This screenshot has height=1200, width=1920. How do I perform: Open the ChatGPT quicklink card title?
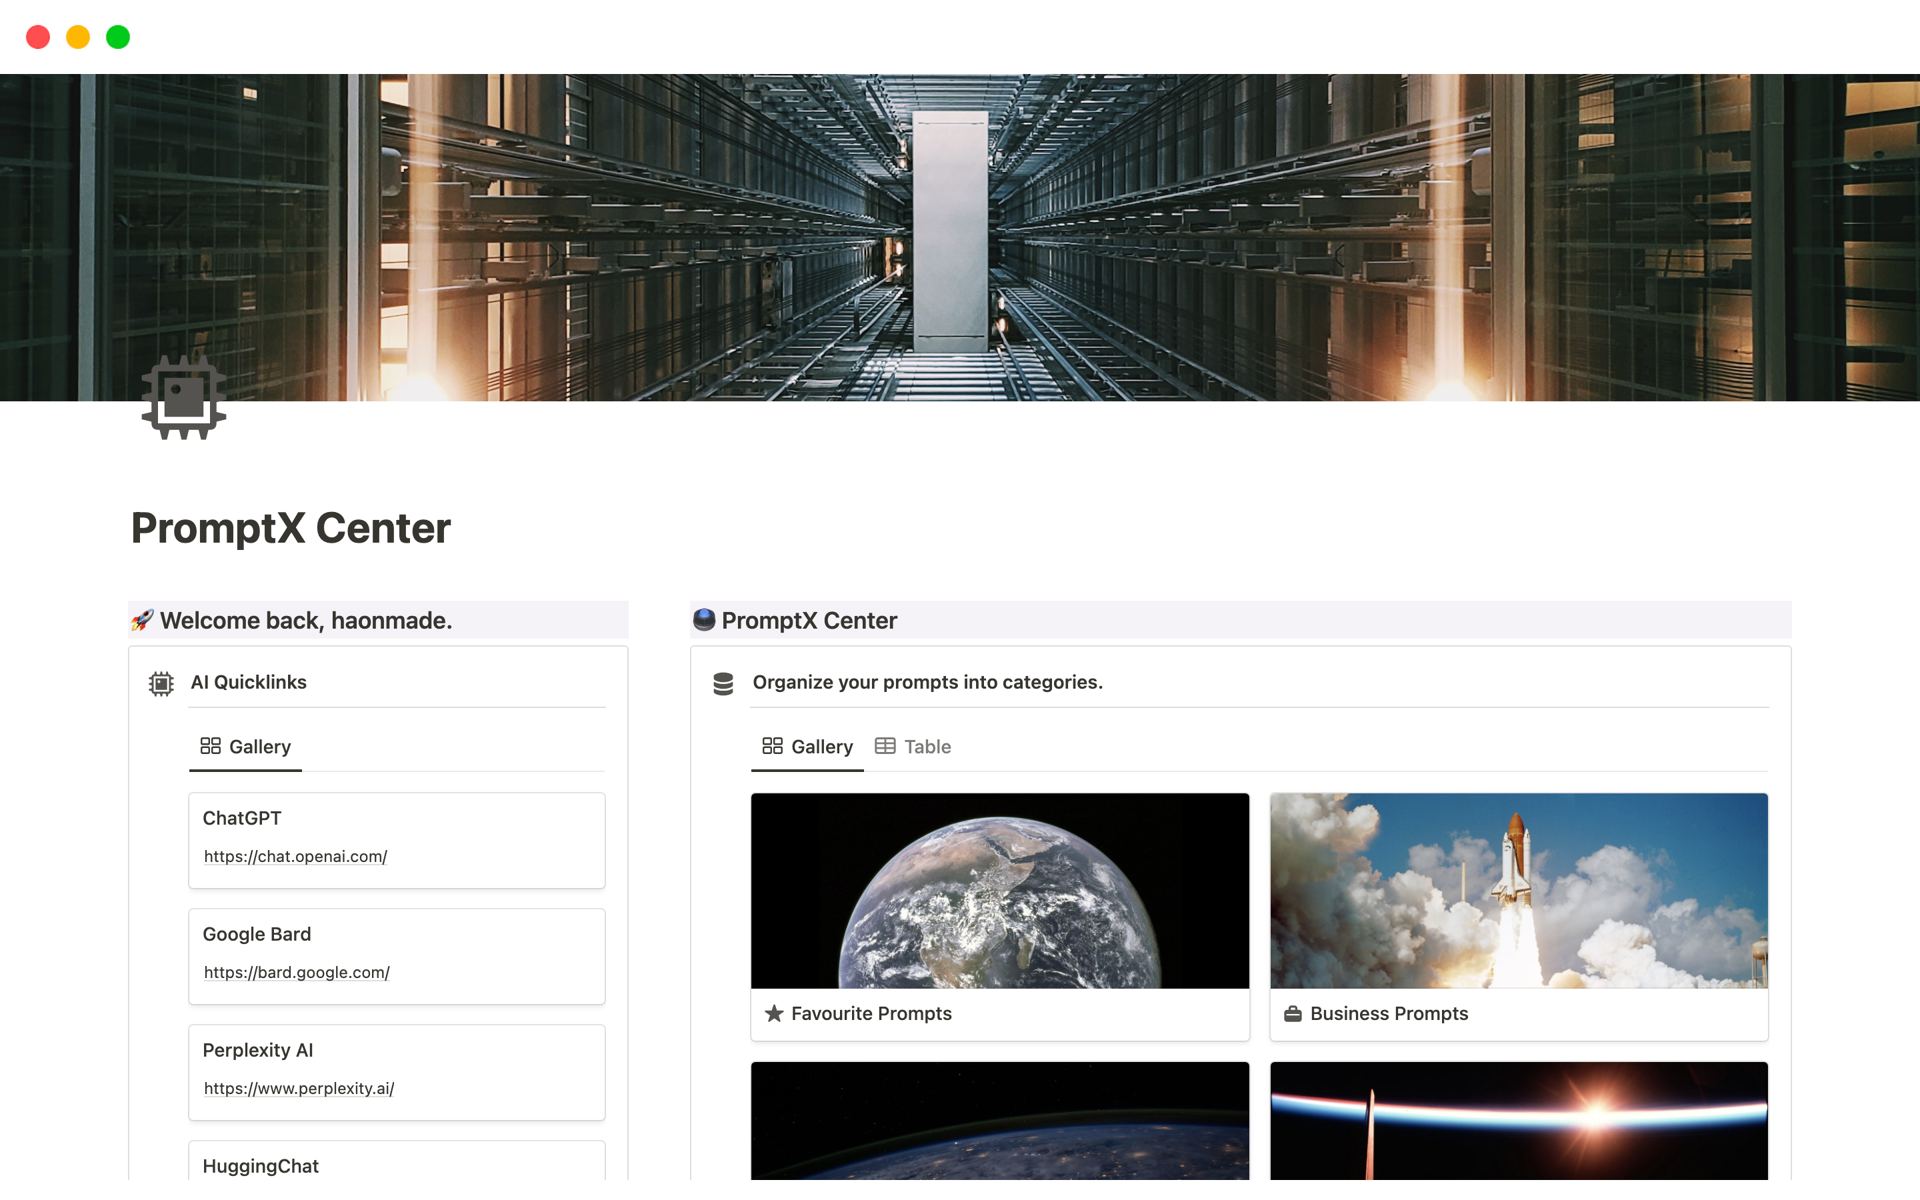click(x=242, y=818)
